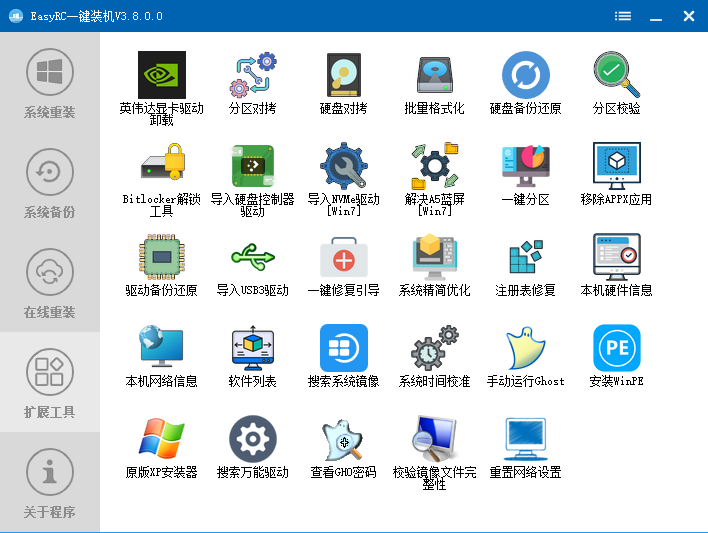Open the 软件列表 software list

(252, 356)
